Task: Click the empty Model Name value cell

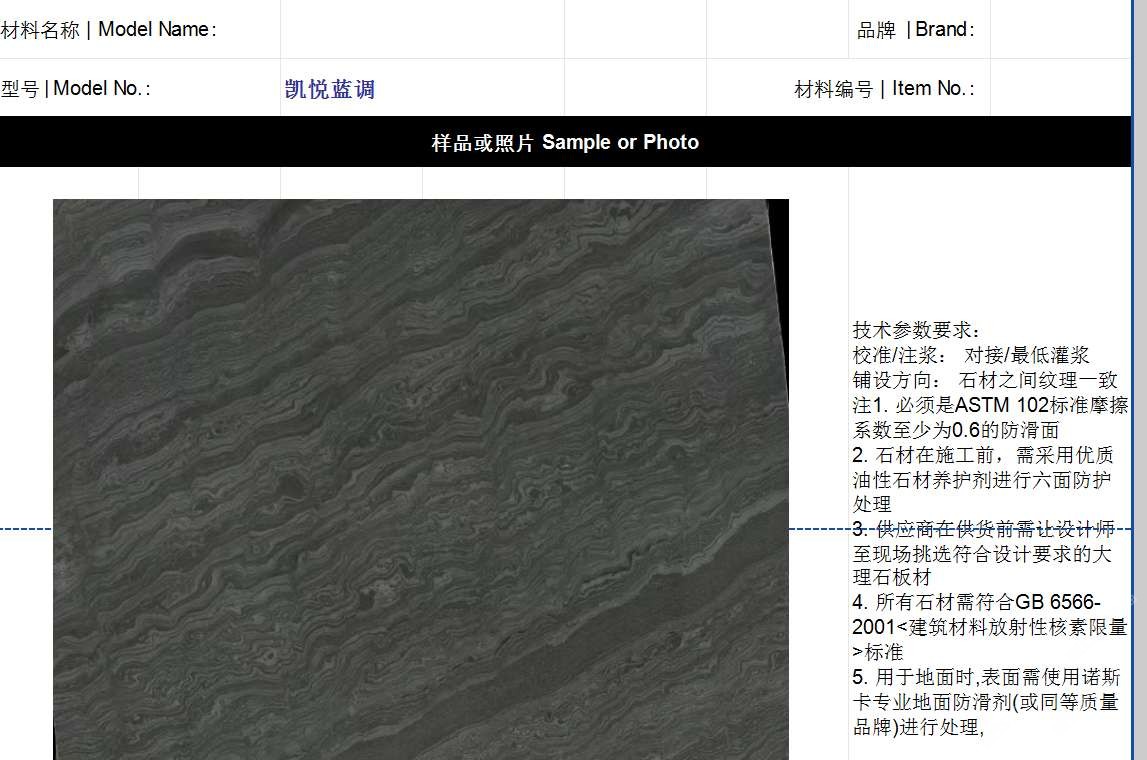Action: (422, 29)
